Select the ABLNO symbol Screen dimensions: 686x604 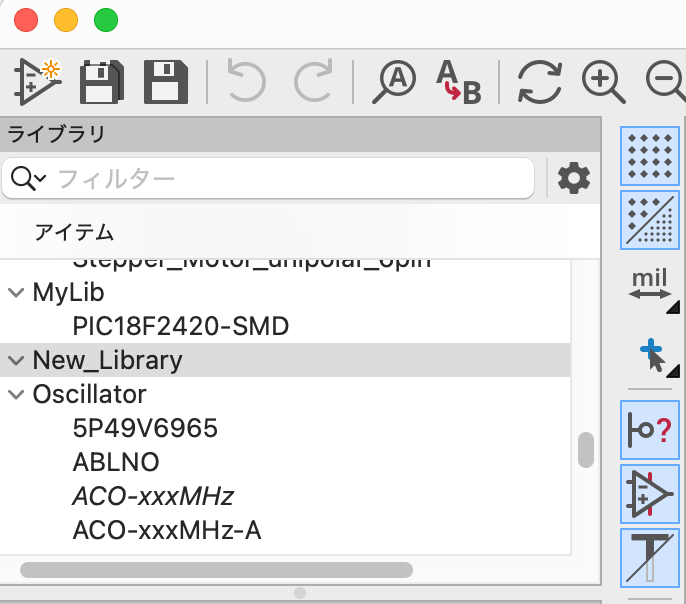click(285, 462)
